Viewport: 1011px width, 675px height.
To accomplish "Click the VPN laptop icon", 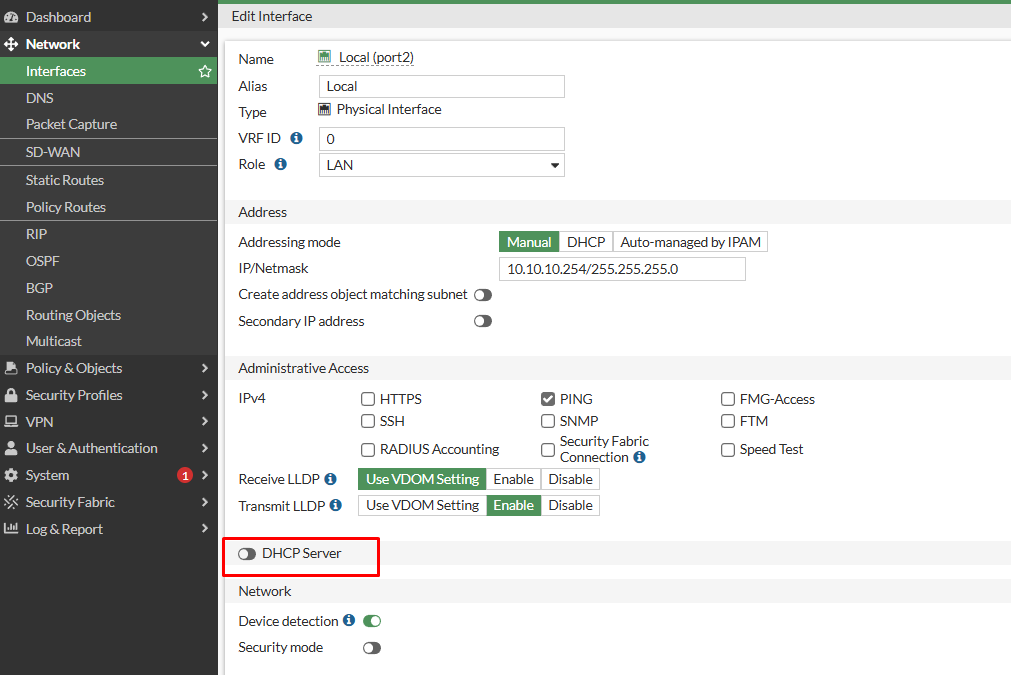I will tap(11, 422).
